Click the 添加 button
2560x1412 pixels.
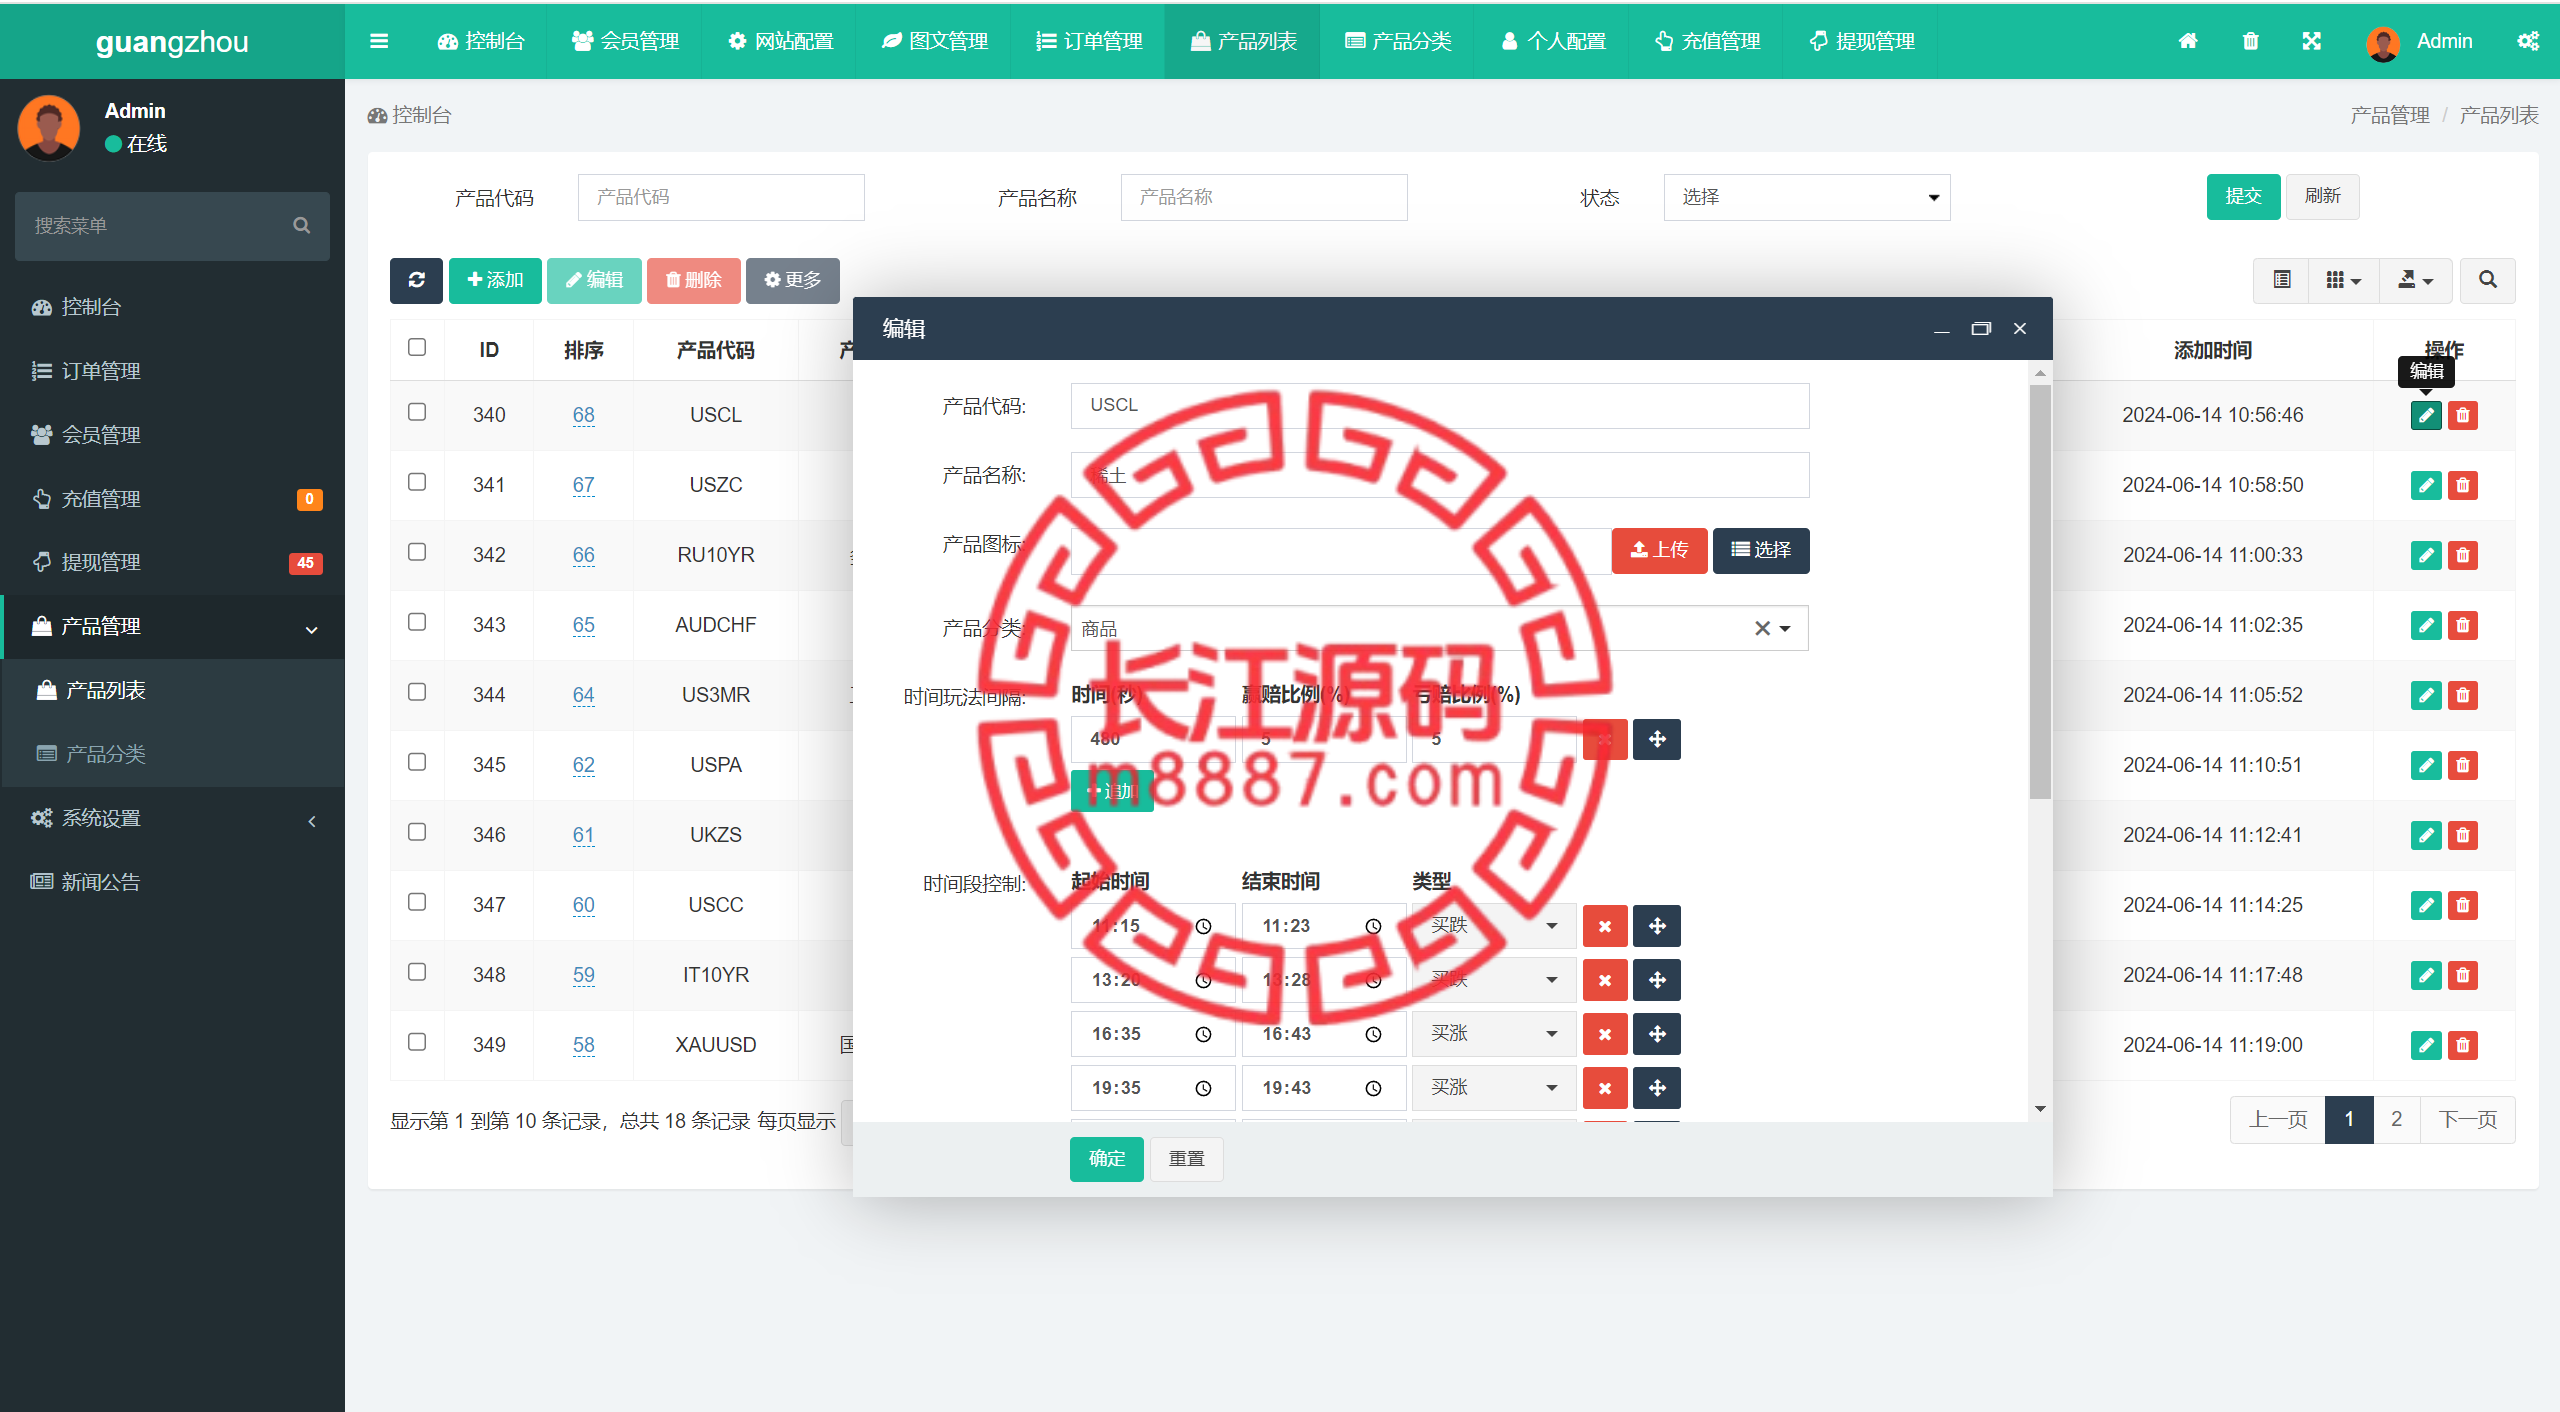(x=495, y=280)
